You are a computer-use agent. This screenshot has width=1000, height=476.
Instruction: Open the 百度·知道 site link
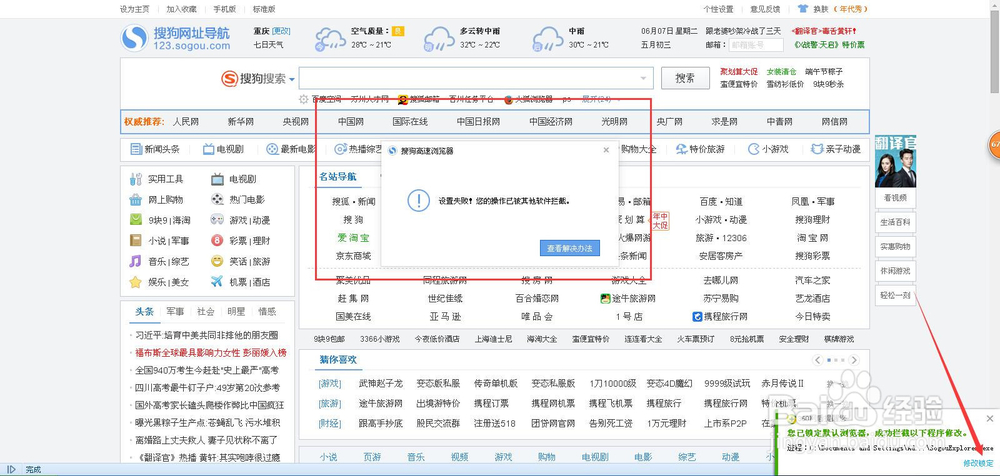coord(721,202)
